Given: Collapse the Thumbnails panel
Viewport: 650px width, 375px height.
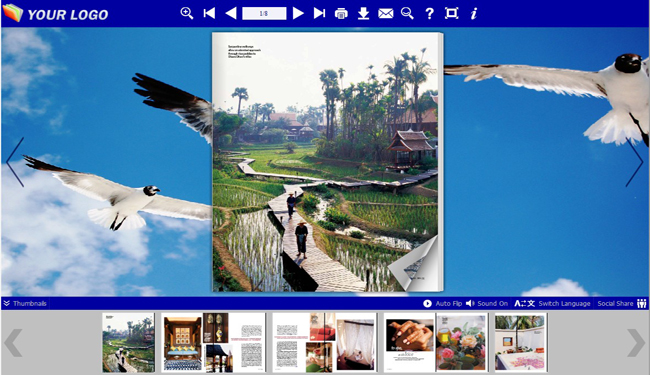Looking at the screenshot, I should (25, 303).
